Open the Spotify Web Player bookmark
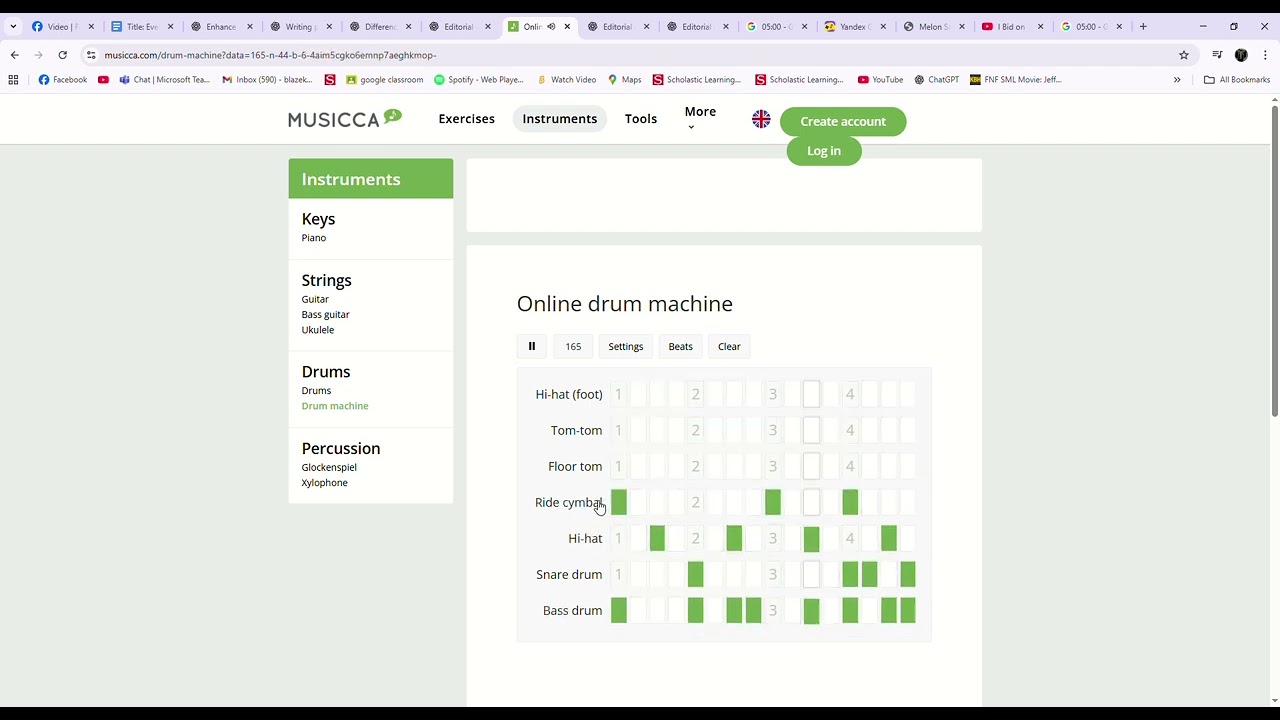 click(479, 80)
